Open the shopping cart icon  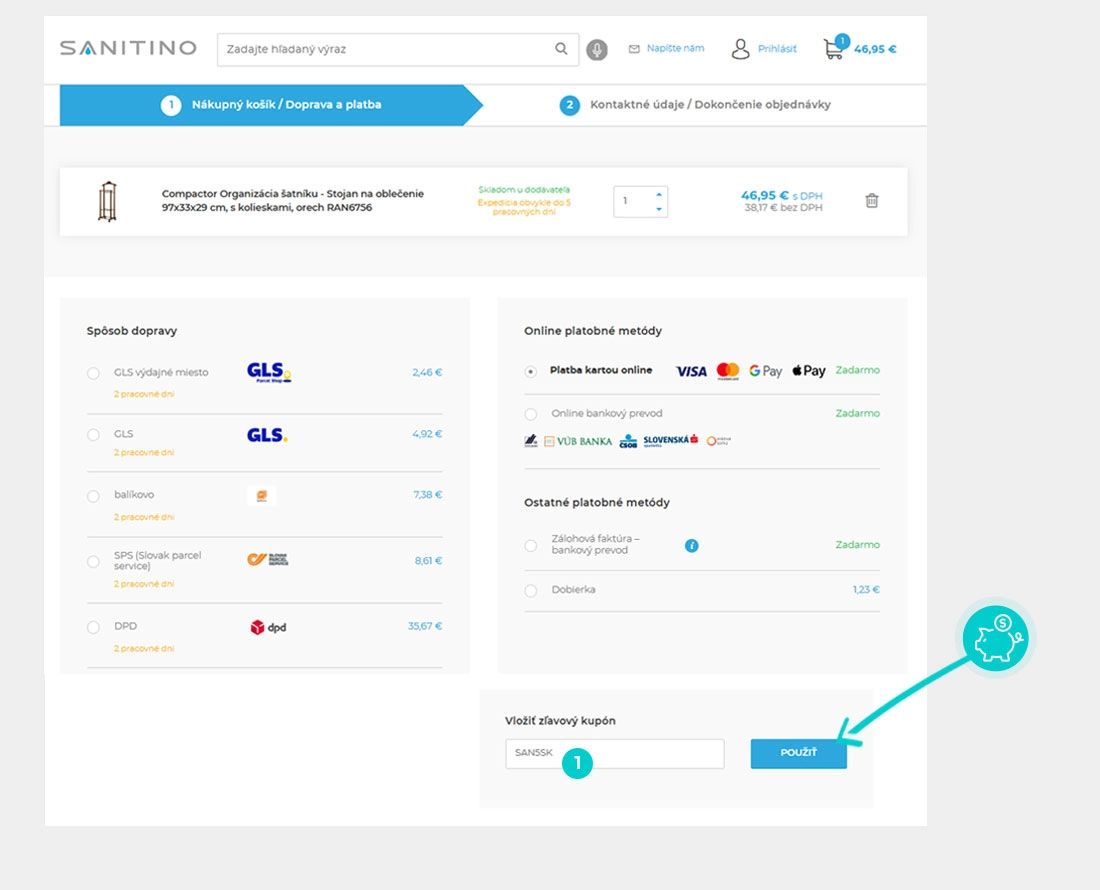pyautogui.click(x=833, y=49)
